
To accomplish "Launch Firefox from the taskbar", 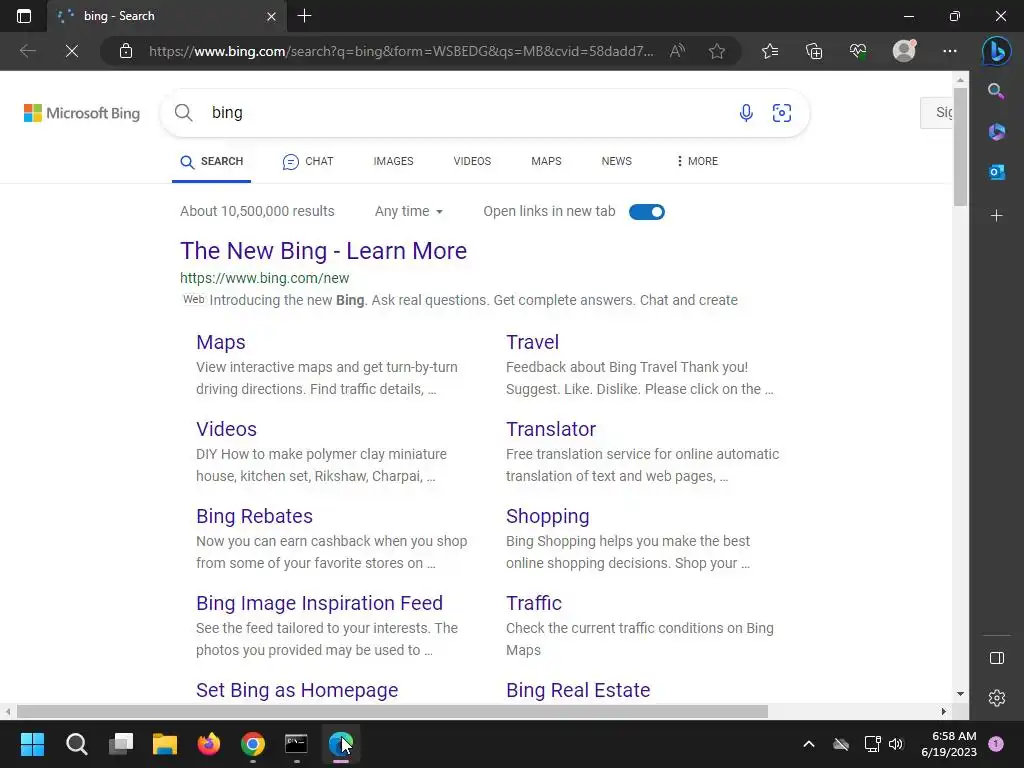I will 209,744.
